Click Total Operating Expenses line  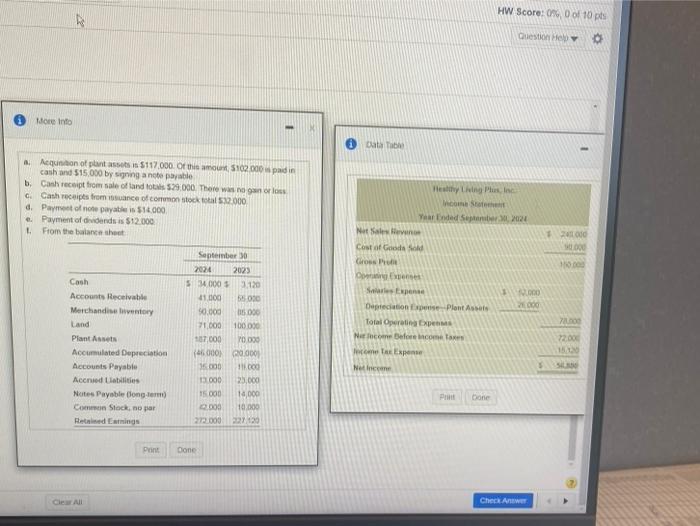coord(408,322)
